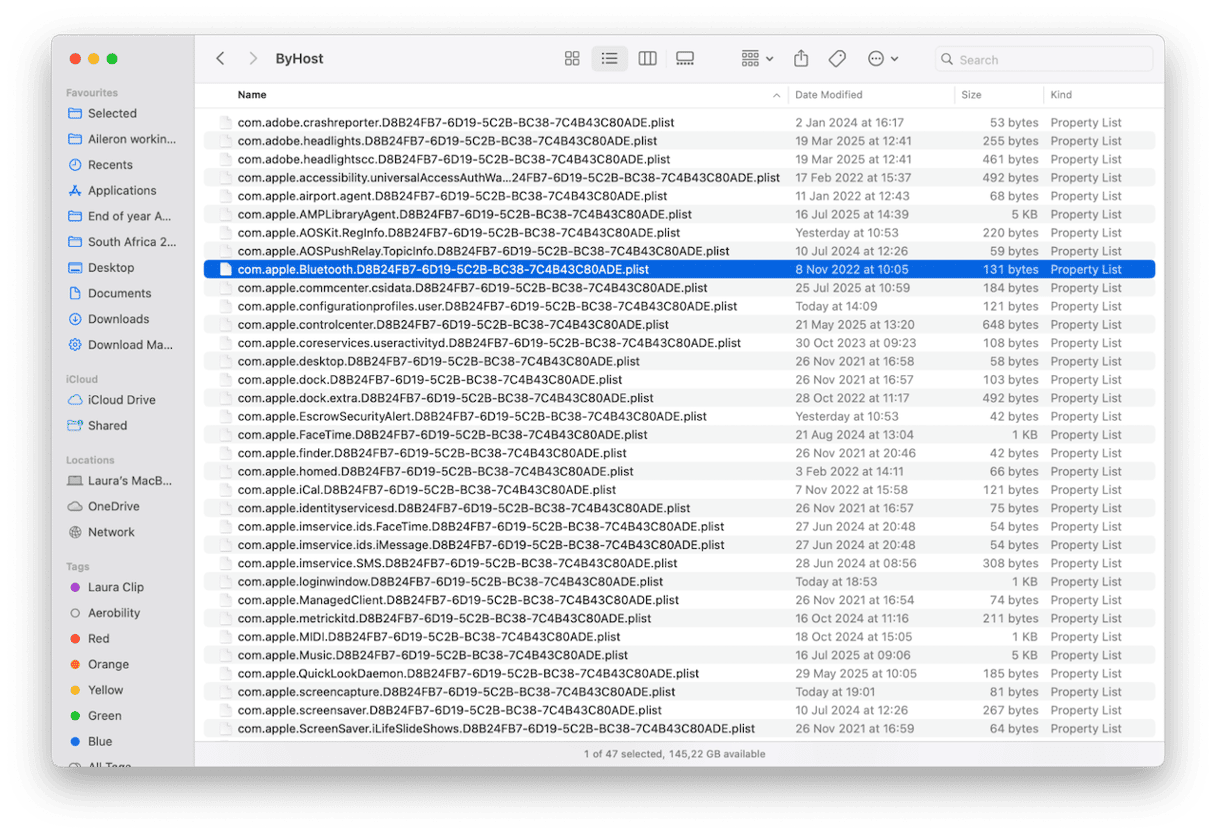Go back with the left chevron

pos(220,59)
